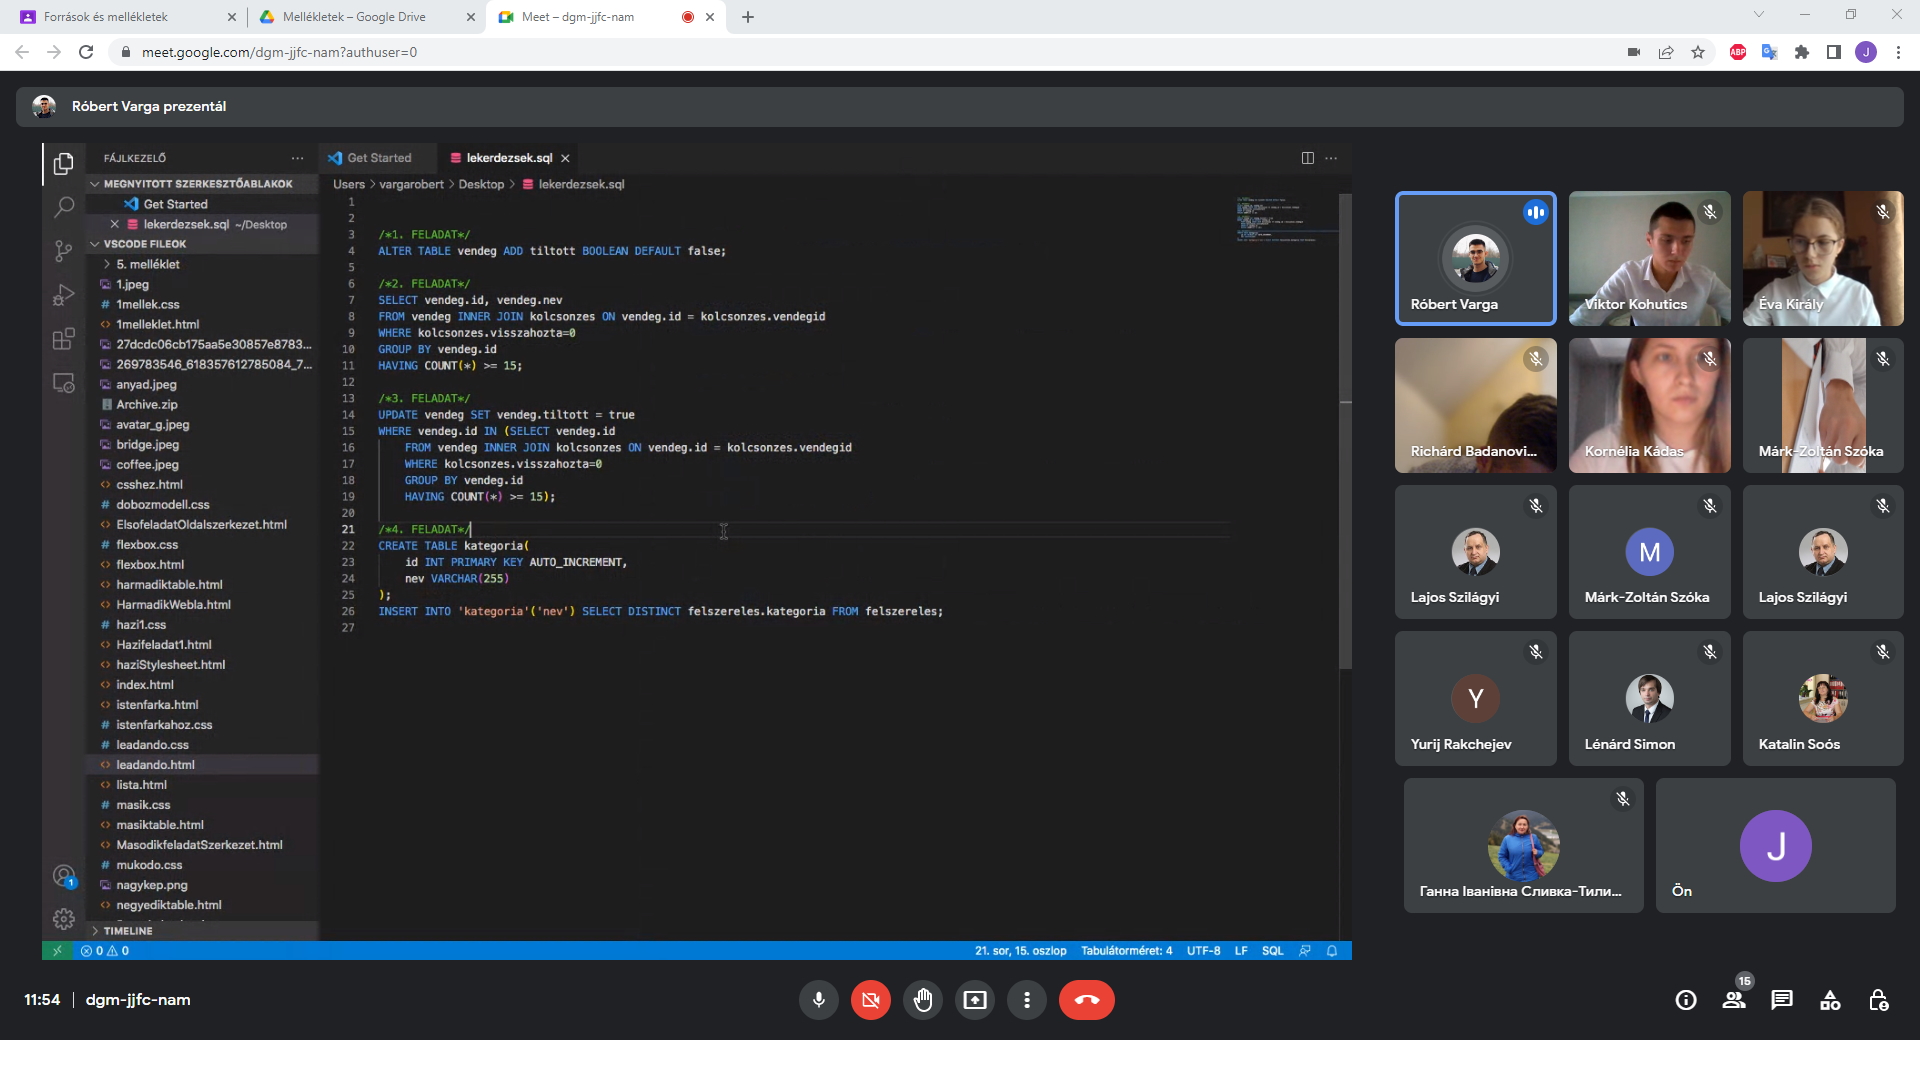
Task: Open a new browser tab
Action: [x=748, y=17]
